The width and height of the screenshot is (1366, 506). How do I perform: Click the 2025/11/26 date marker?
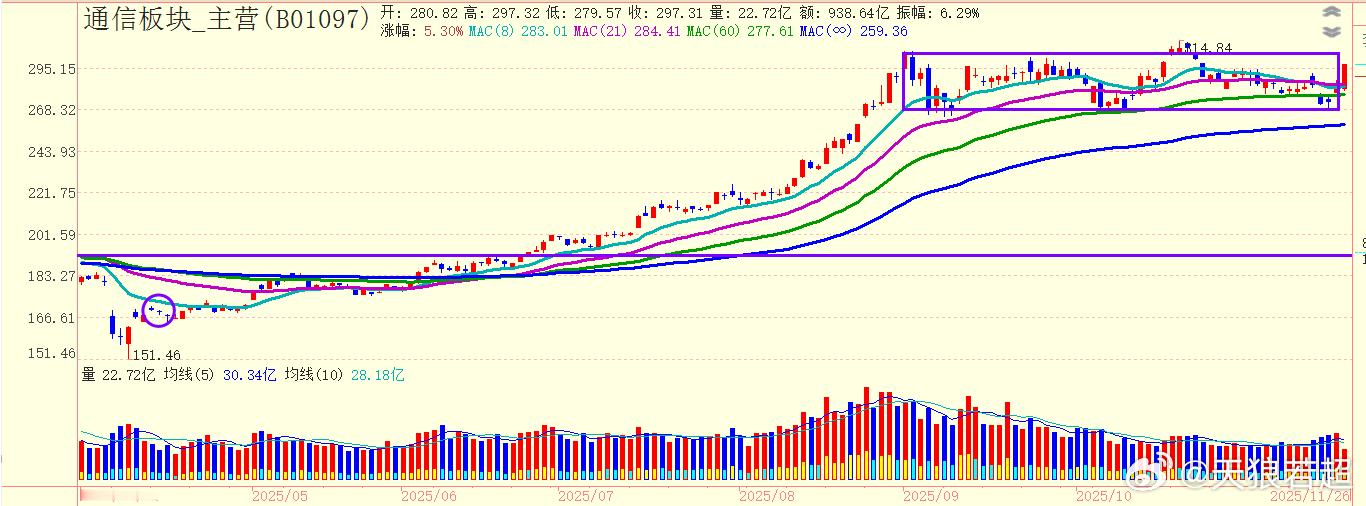point(1310,495)
